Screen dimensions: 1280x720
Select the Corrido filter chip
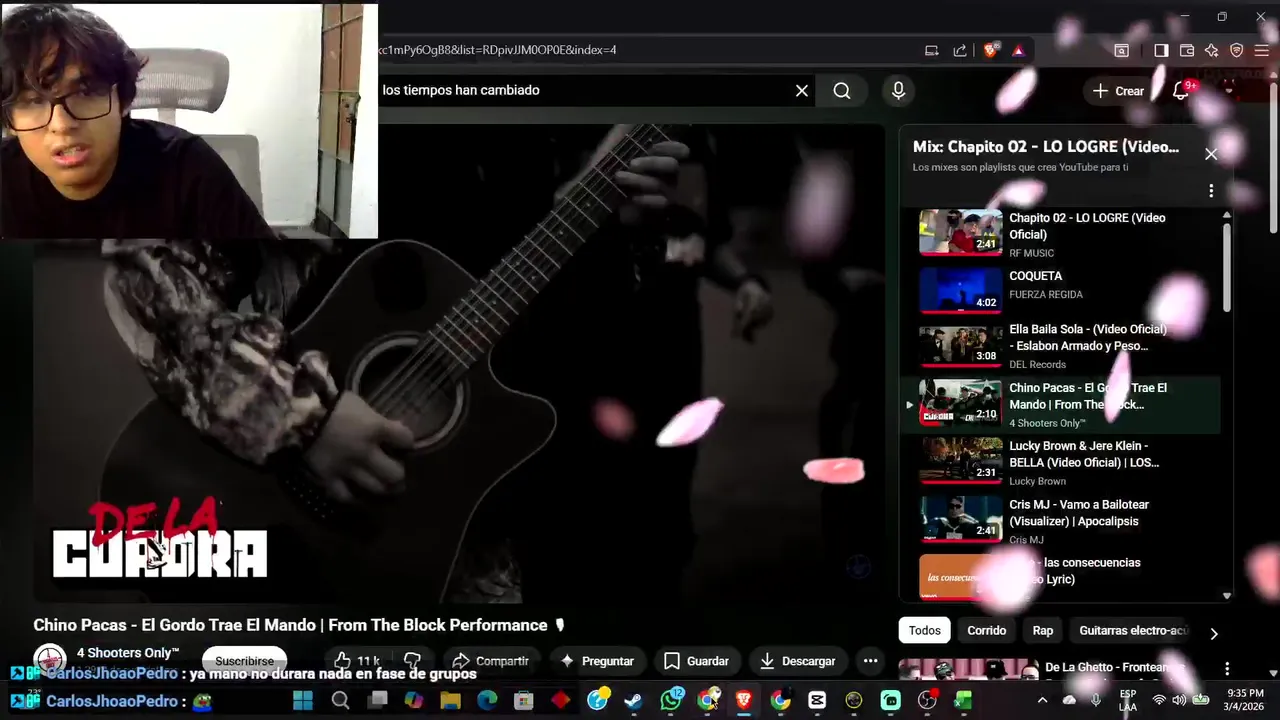(x=986, y=630)
